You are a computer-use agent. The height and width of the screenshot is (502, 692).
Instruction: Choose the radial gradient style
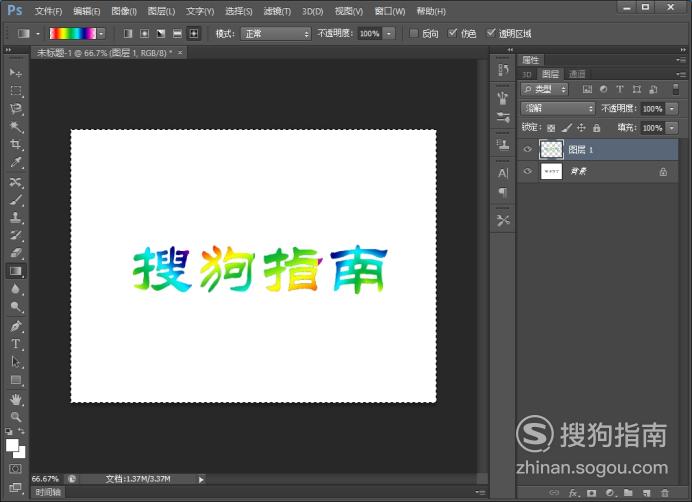coord(144,34)
